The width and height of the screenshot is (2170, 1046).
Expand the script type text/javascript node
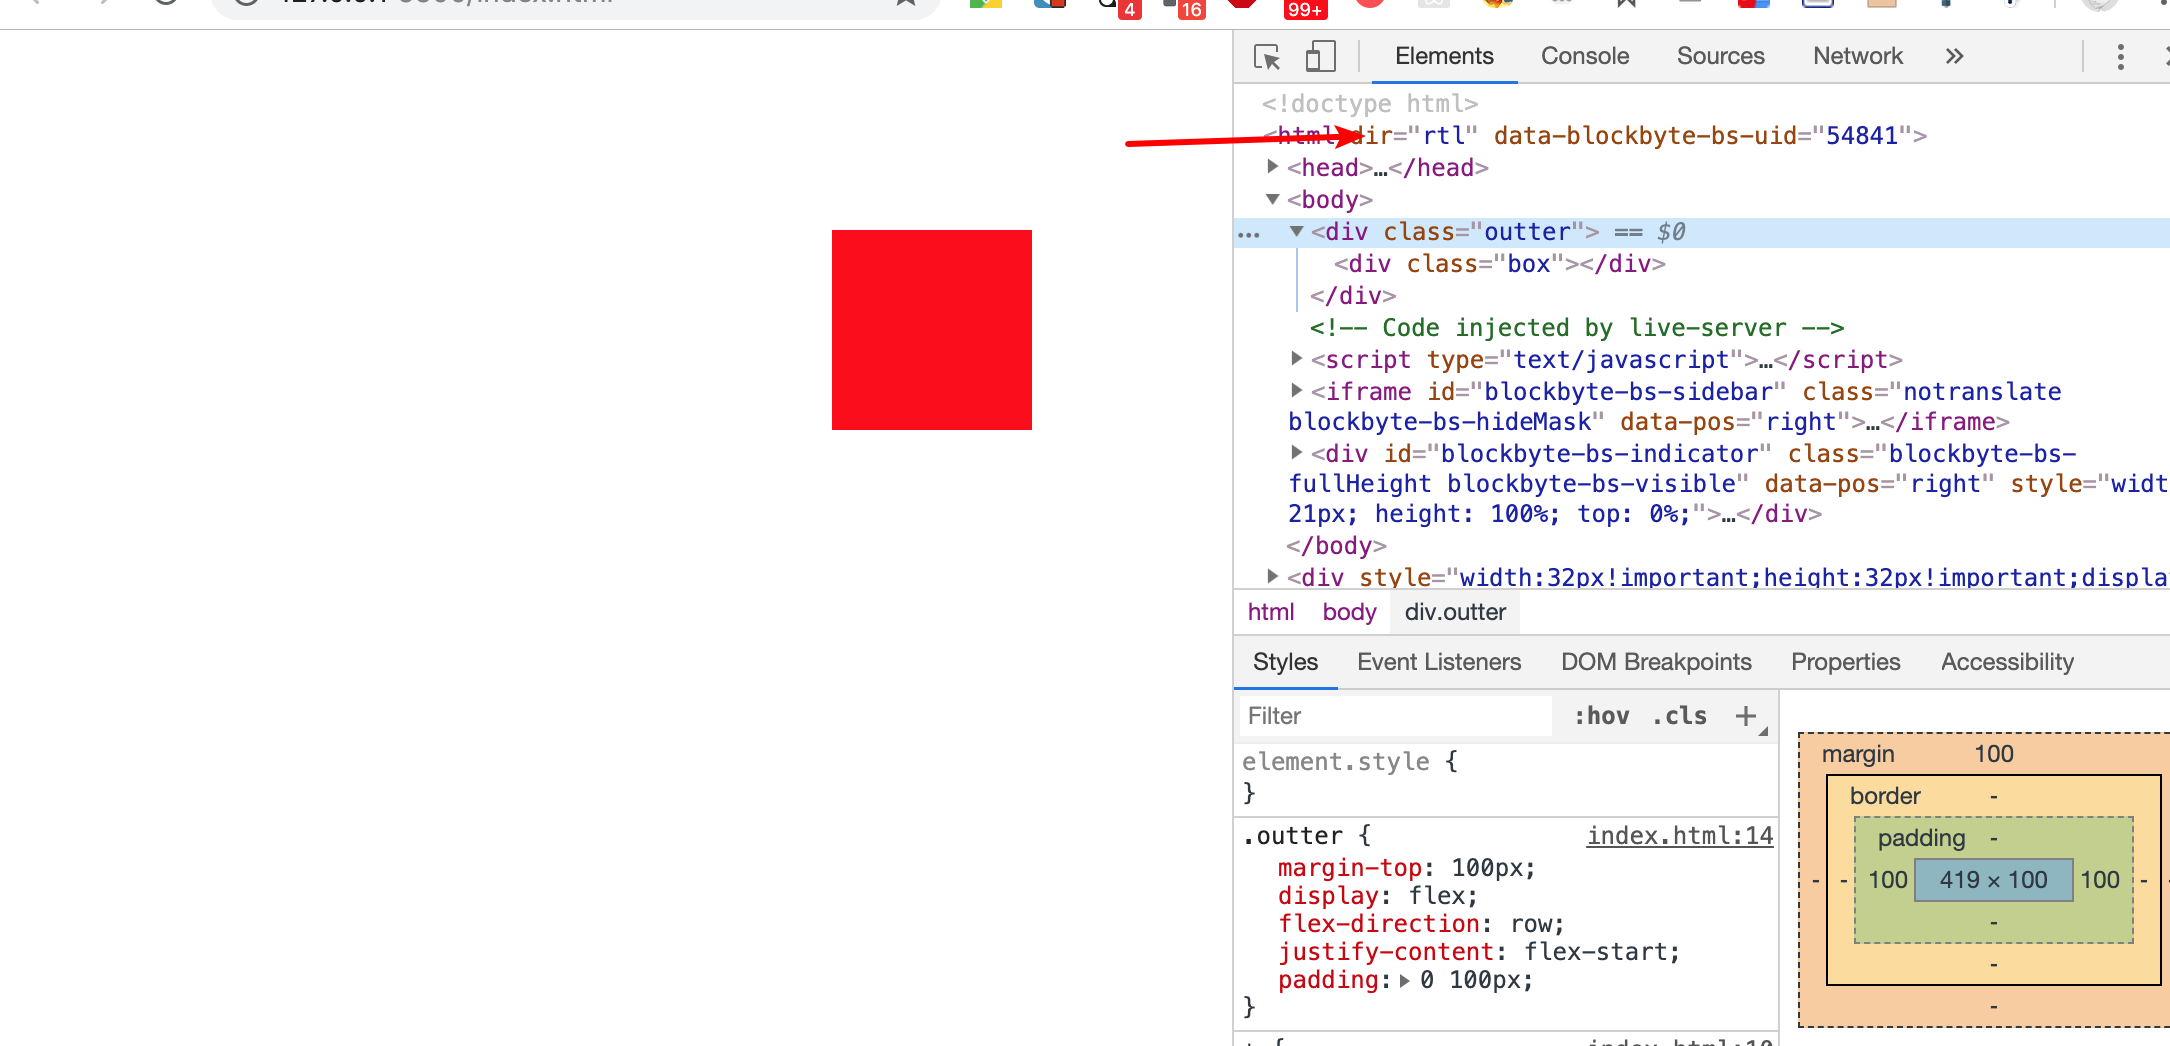tap(1296, 358)
